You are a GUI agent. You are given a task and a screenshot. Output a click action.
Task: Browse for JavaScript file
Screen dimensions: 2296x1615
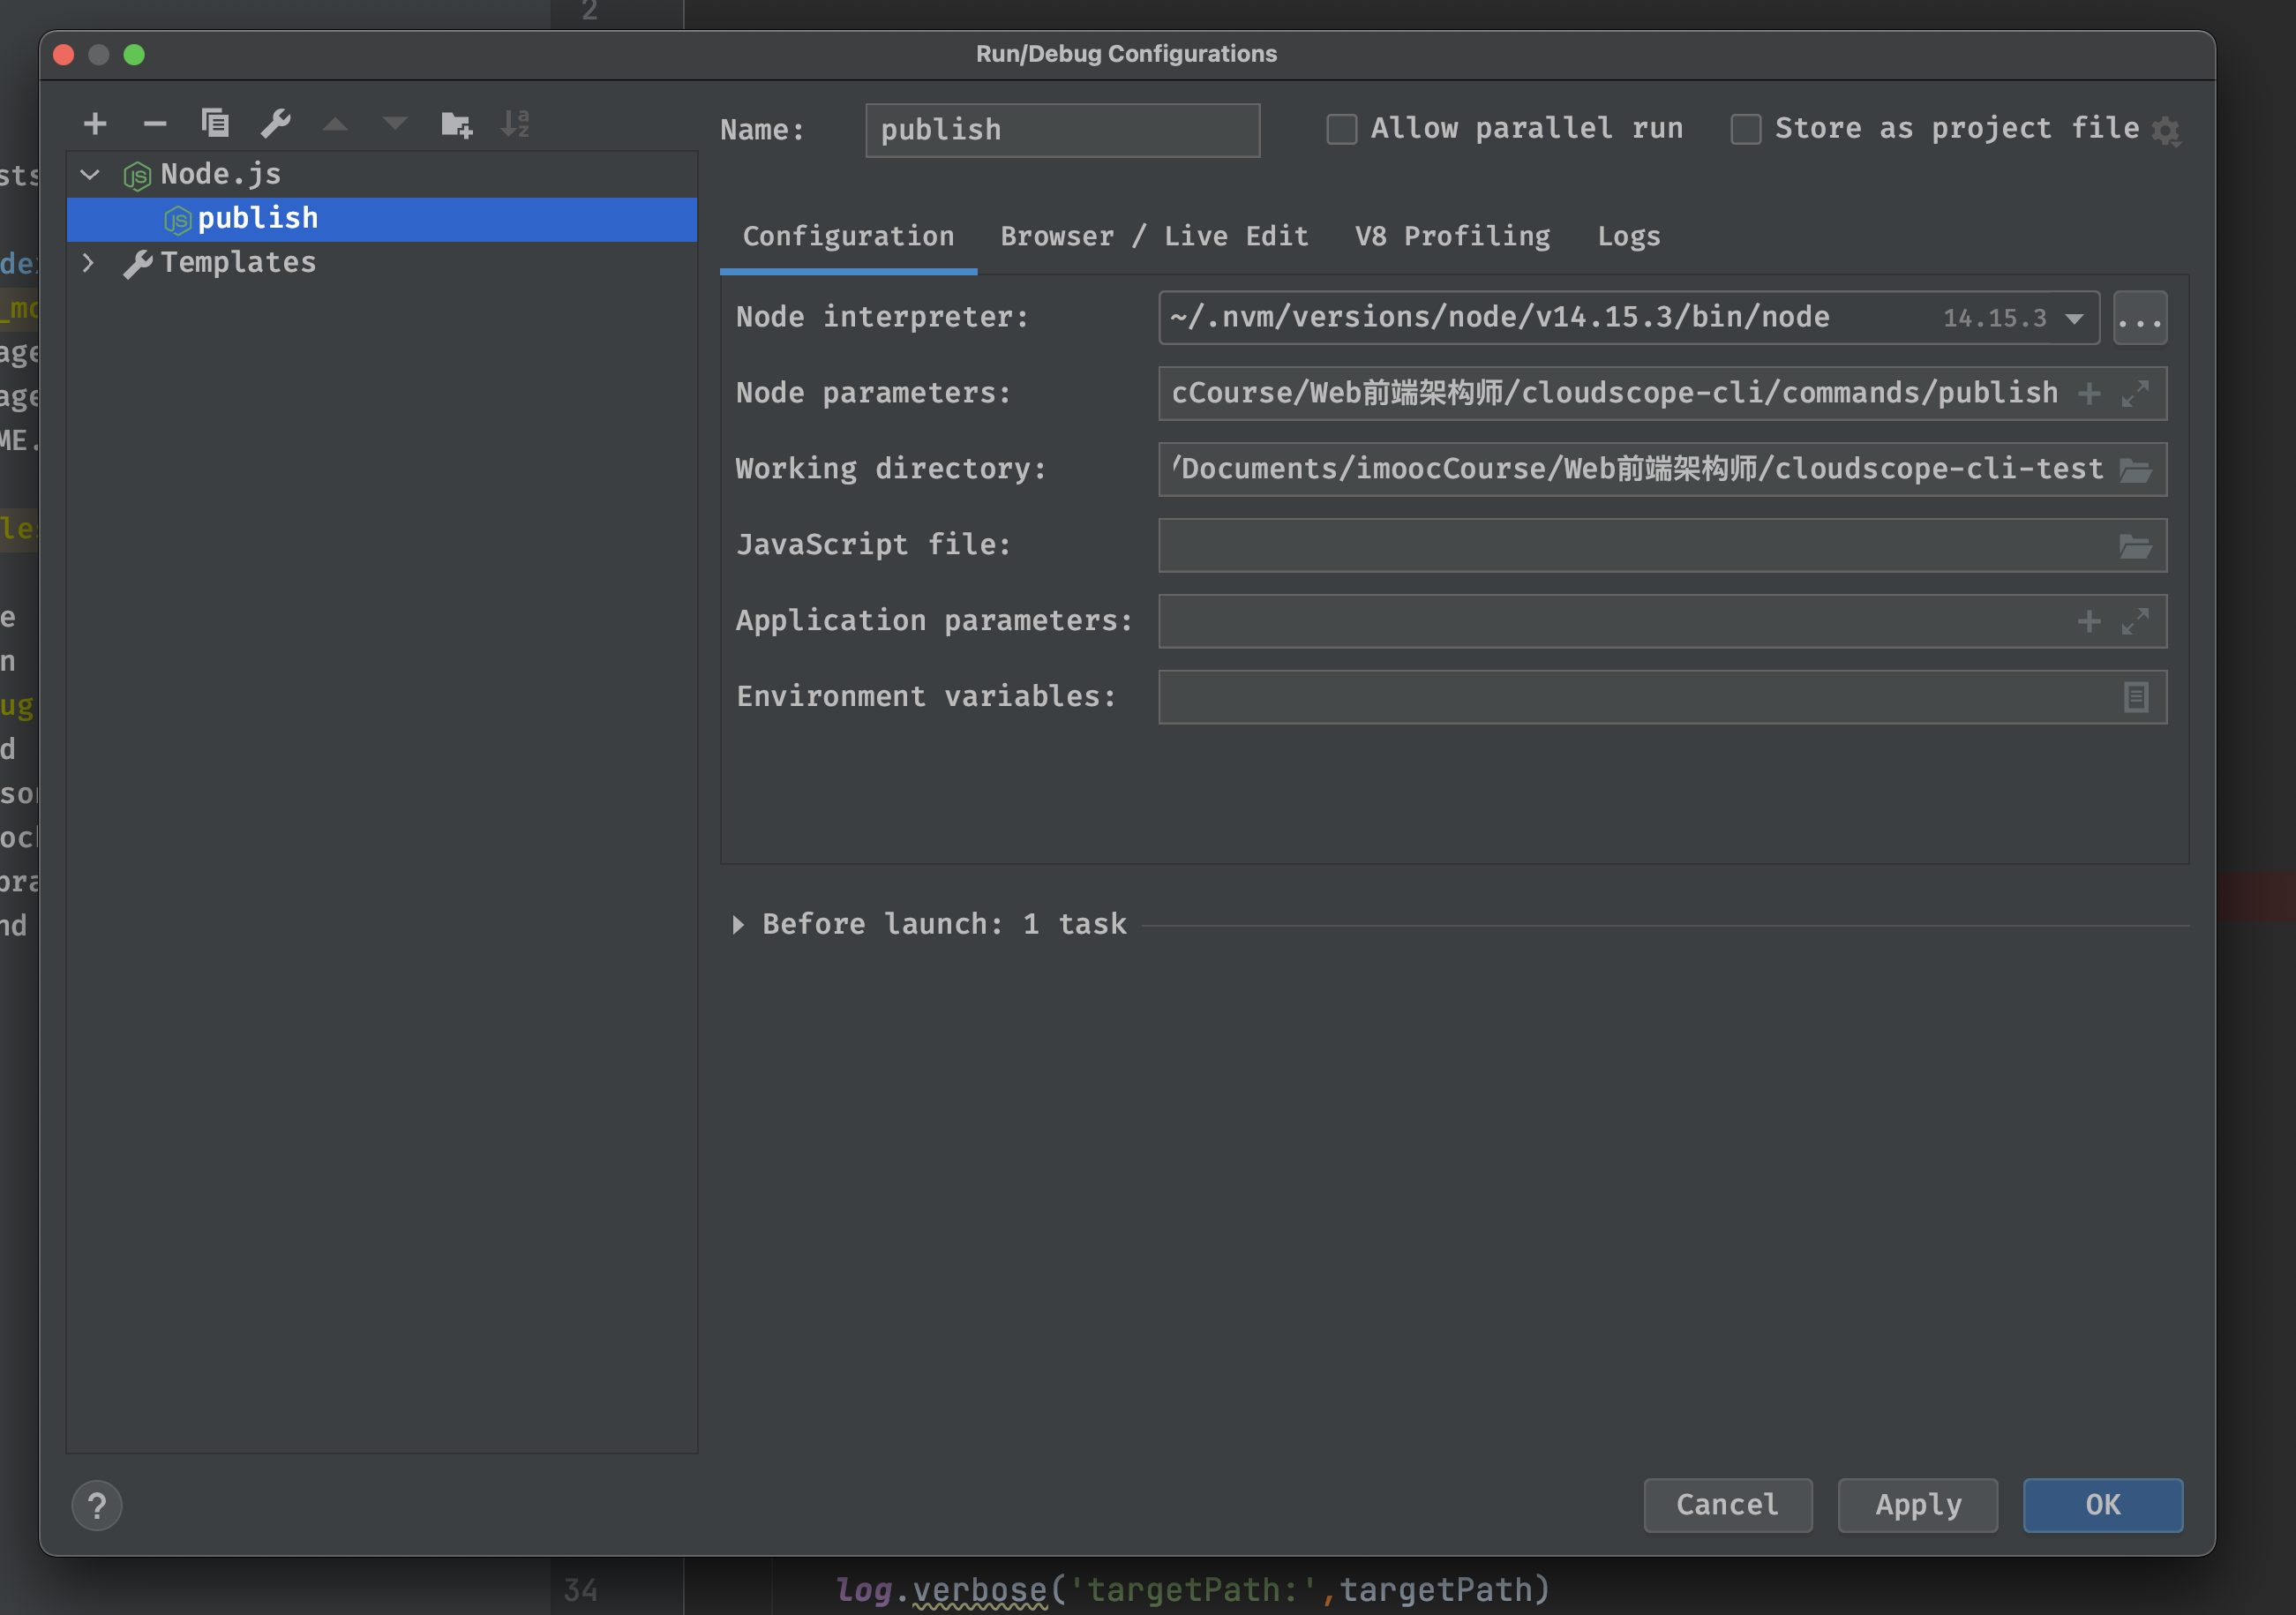tap(2135, 546)
